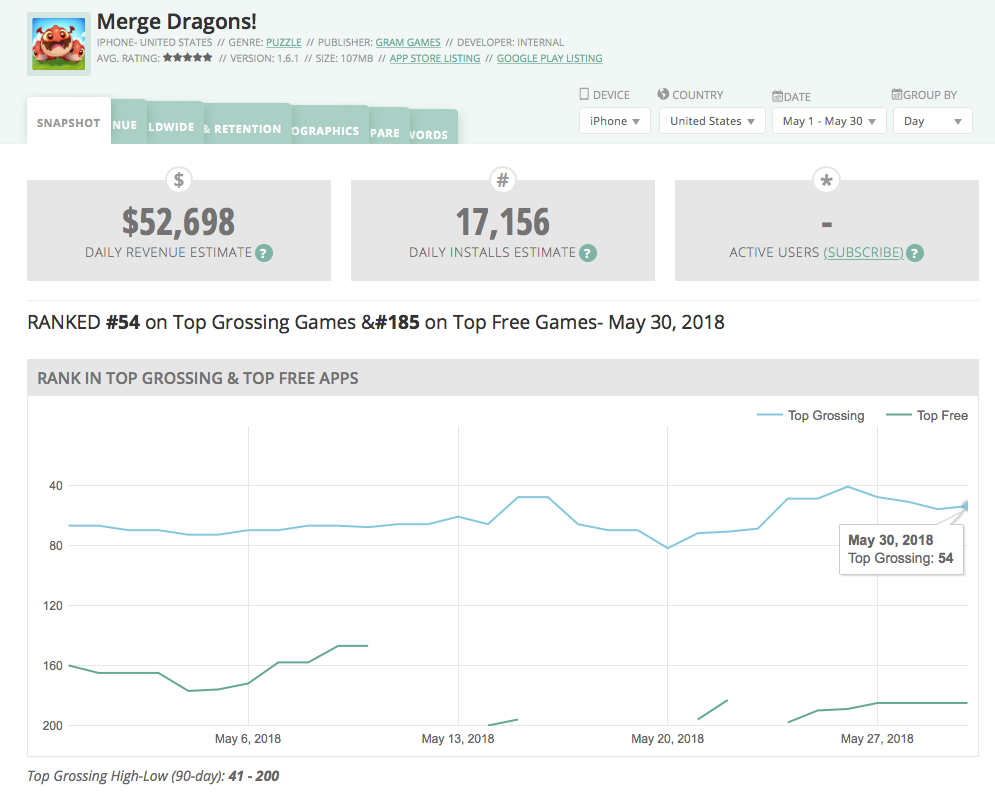Open the United States country dropdown
Viewport: 995px width, 800px height.
coord(712,121)
